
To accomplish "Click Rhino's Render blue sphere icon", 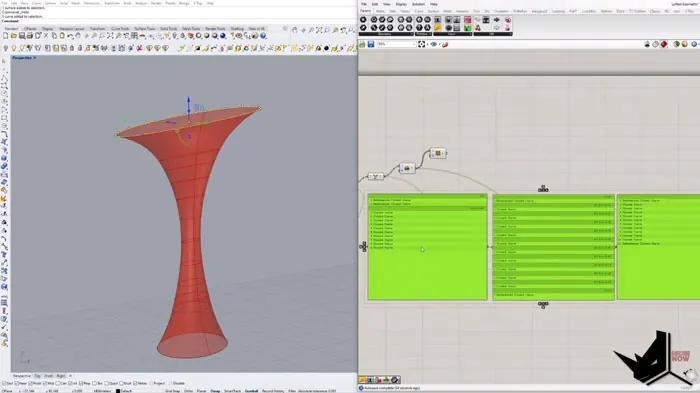I will (x=223, y=36).
